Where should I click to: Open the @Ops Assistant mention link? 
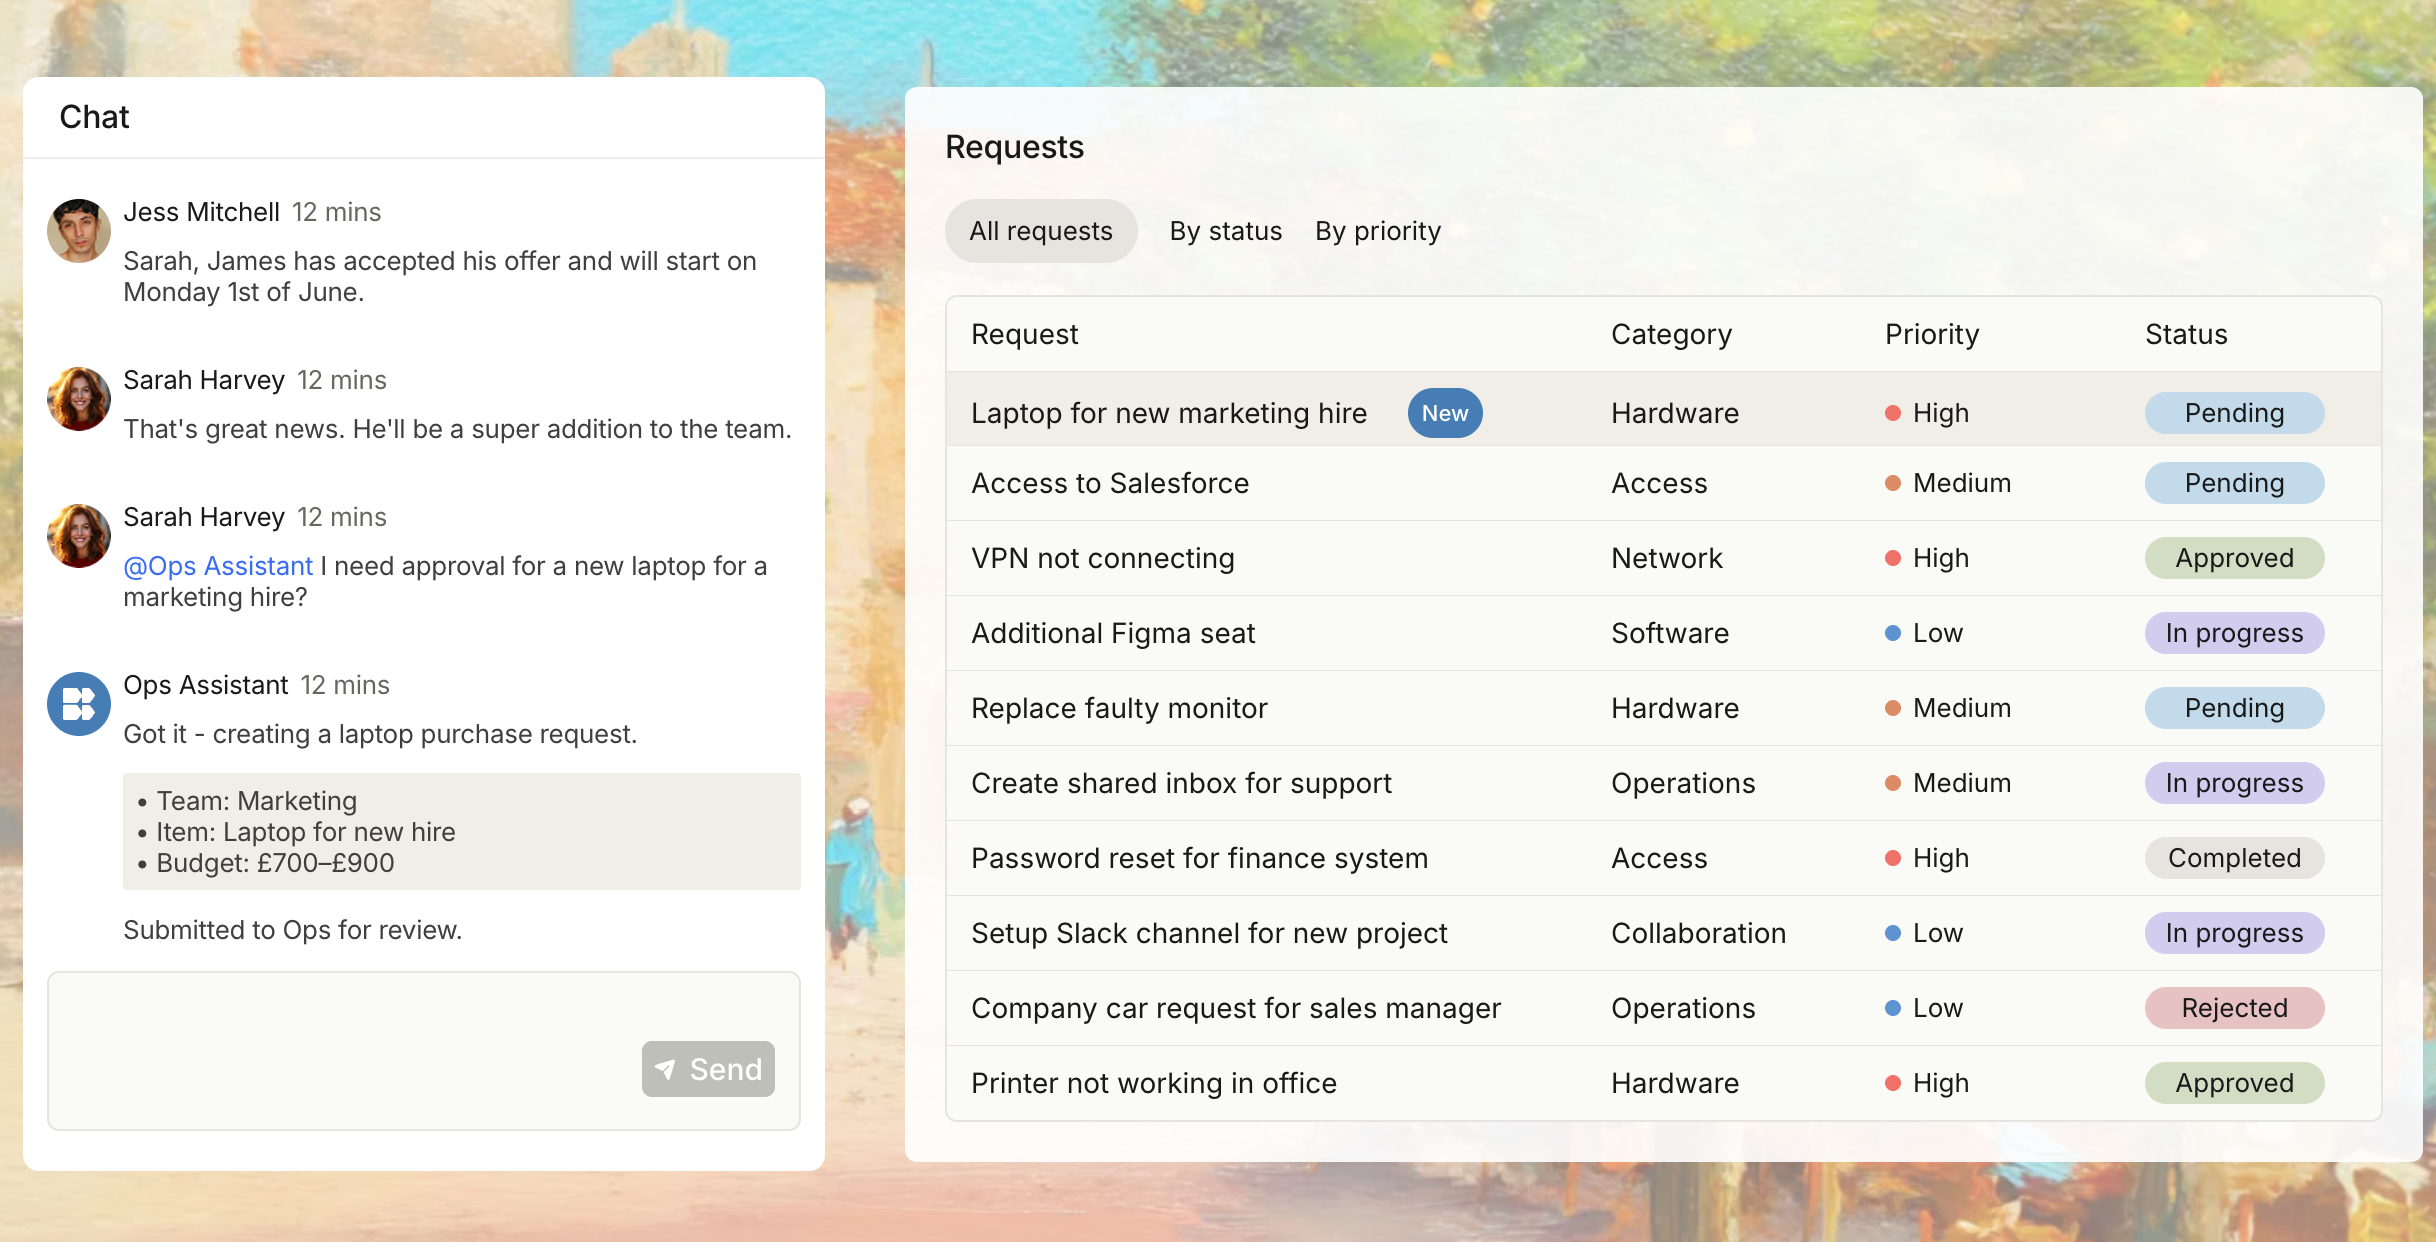click(x=218, y=566)
